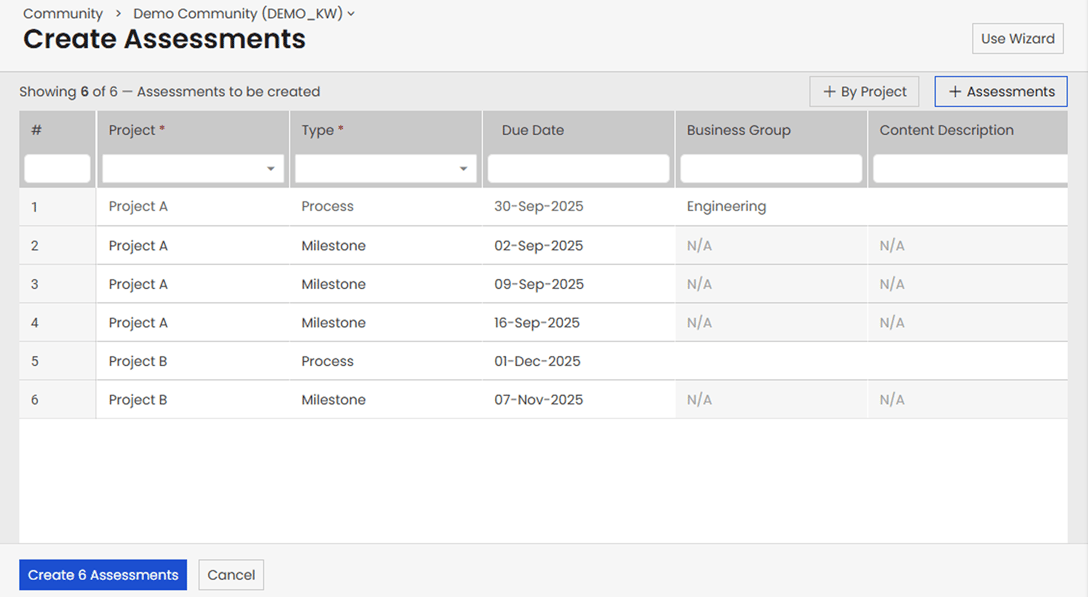This screenshot has width=1088, height=597.
Task: Click the Business Group column header
Action: click(x=738, y=131)
